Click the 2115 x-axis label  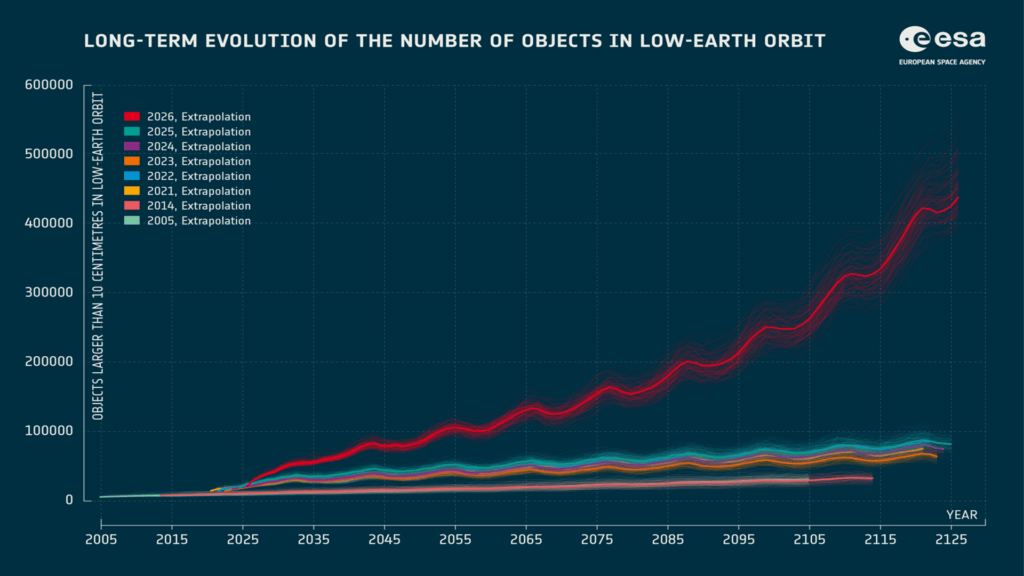tap(880, 540)
